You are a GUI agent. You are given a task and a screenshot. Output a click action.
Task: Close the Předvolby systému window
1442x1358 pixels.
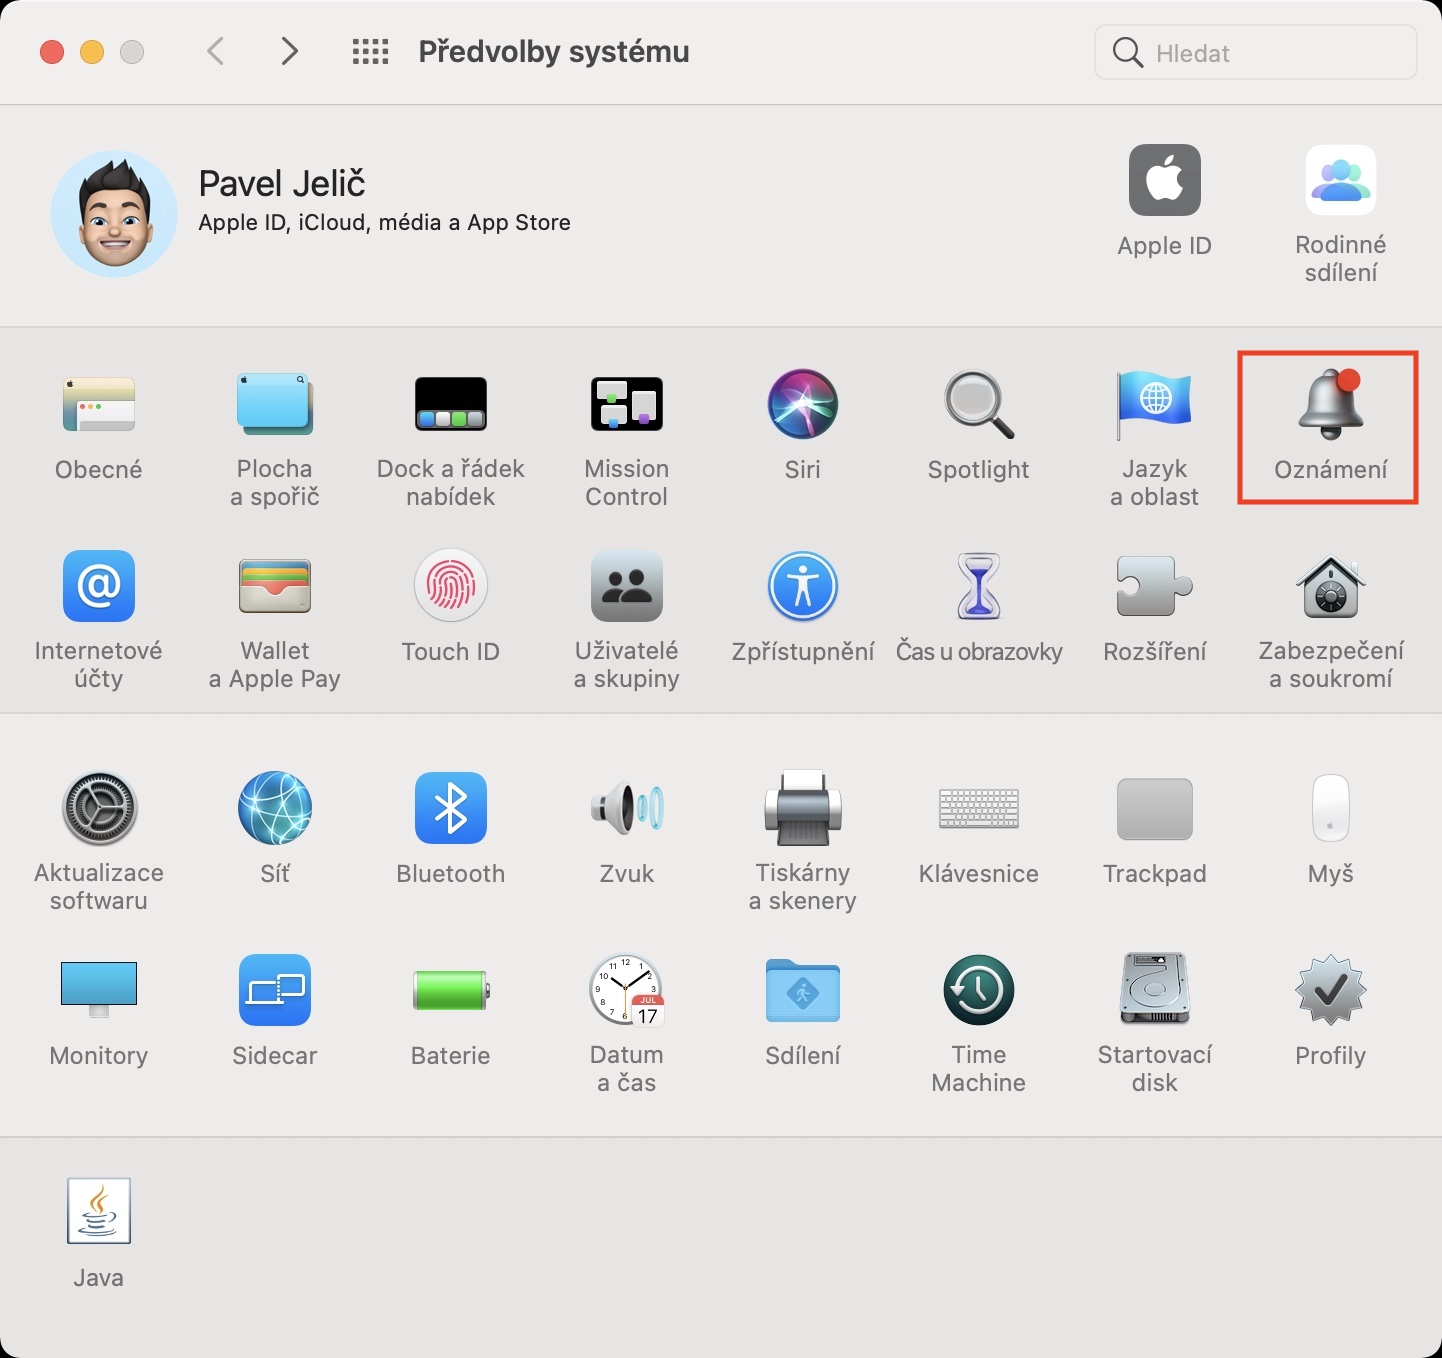[52, 52]
